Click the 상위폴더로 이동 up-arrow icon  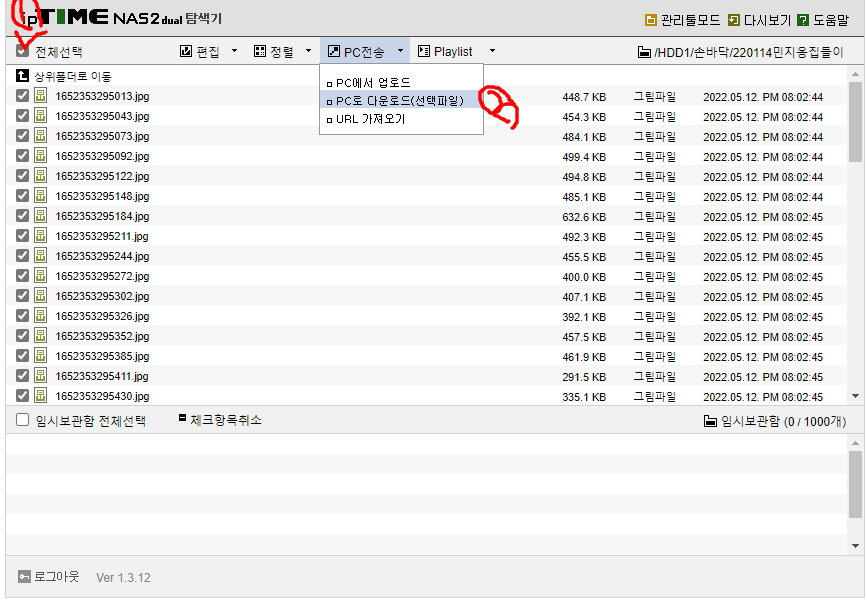pos(22,76)
